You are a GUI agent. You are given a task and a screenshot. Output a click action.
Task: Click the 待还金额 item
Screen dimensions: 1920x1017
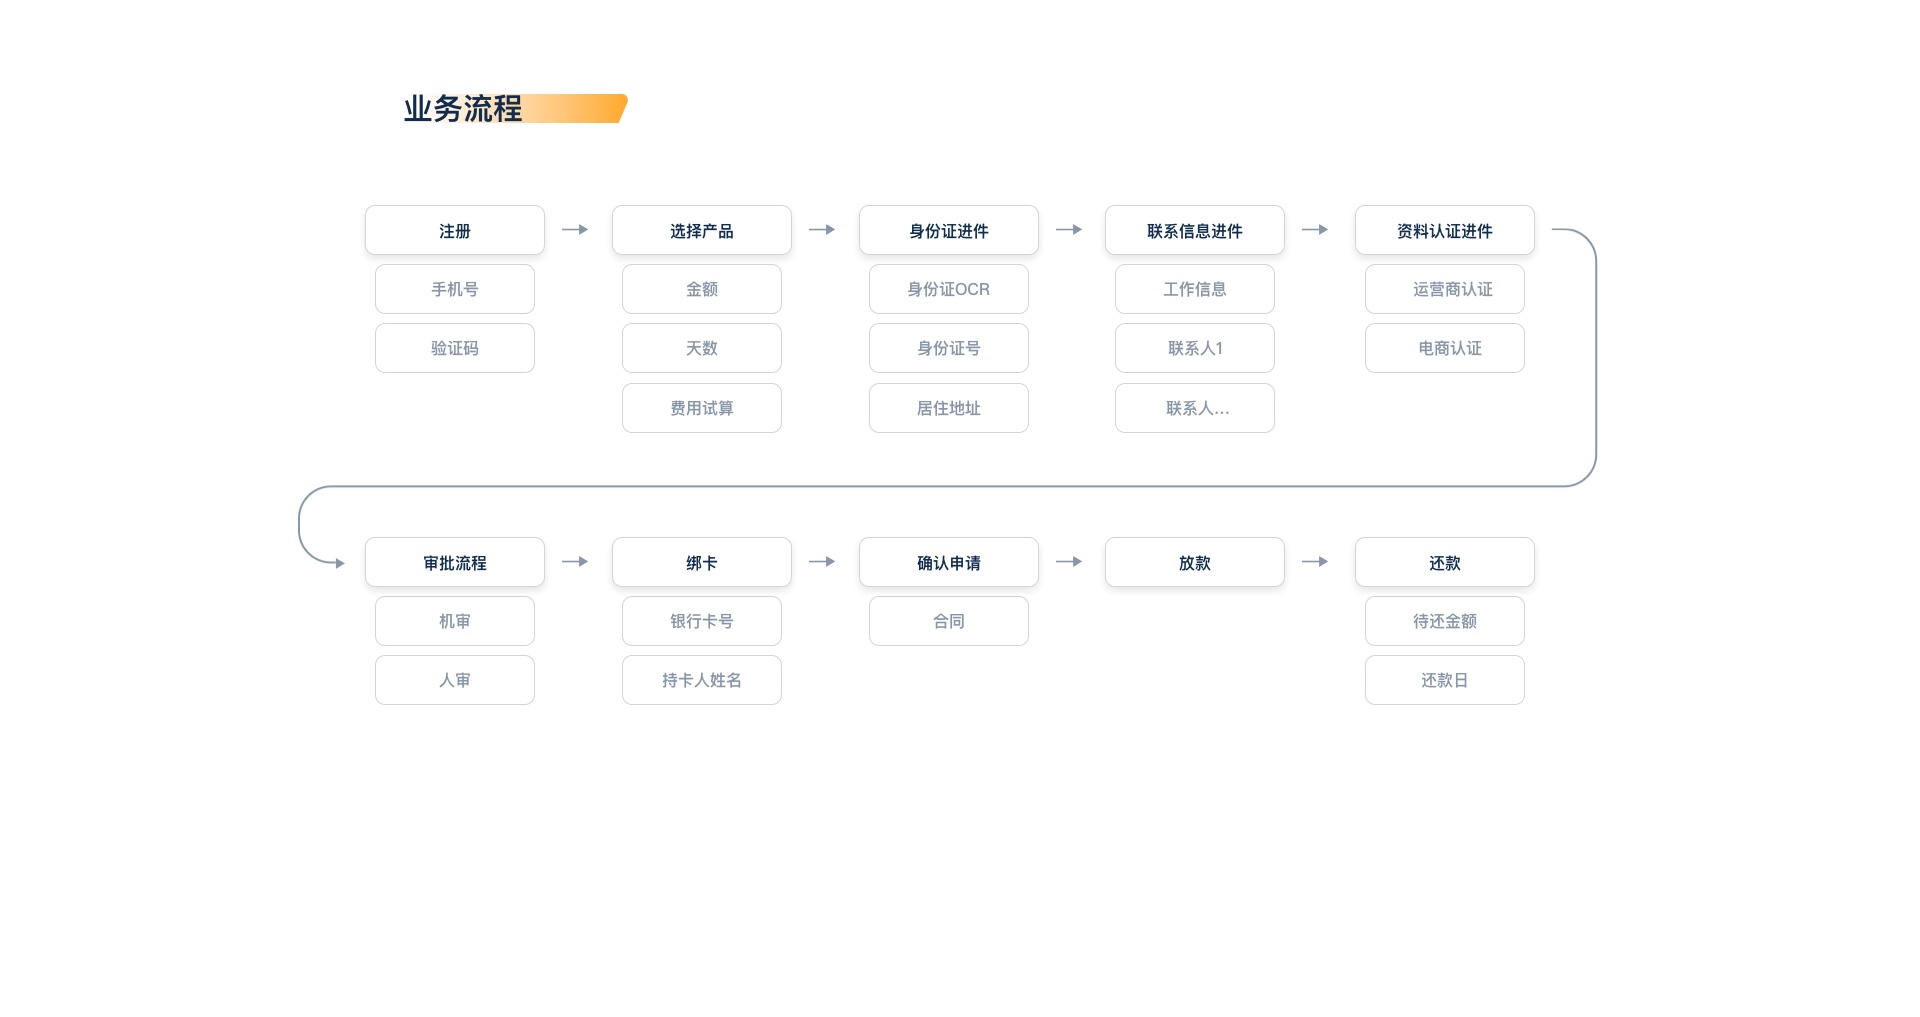[x=1445, y=621]
